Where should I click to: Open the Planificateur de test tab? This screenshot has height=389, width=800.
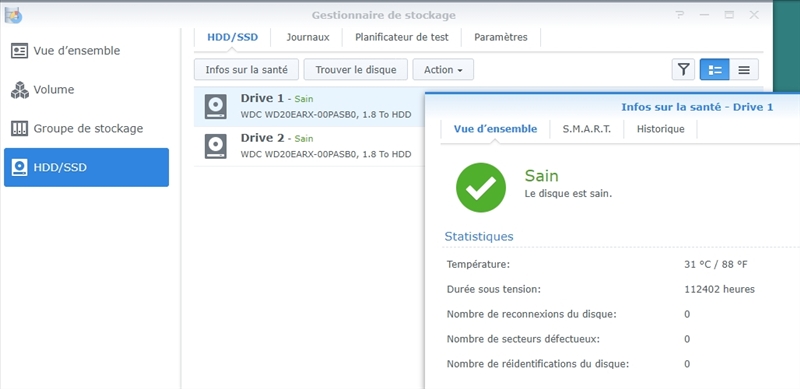pos(402,37)
